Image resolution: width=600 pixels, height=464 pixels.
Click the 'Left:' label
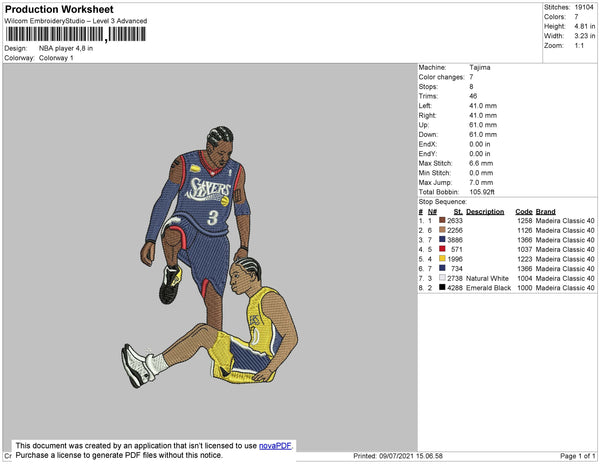(425, 106)
